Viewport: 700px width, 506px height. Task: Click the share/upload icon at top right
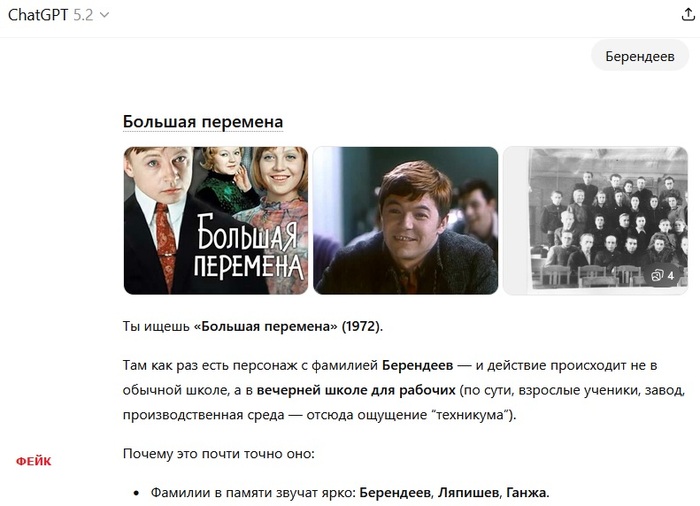(688, 15)
